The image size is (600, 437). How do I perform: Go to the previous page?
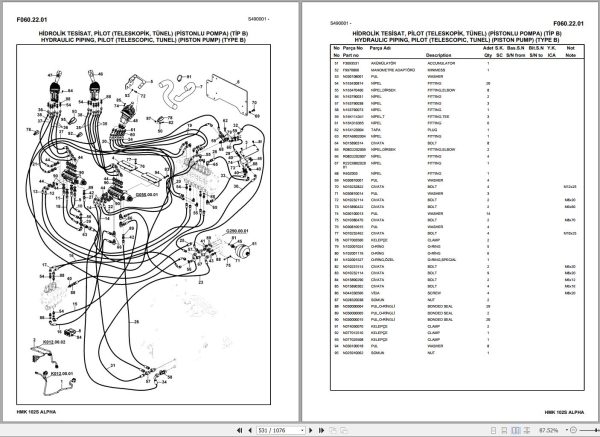250,430
